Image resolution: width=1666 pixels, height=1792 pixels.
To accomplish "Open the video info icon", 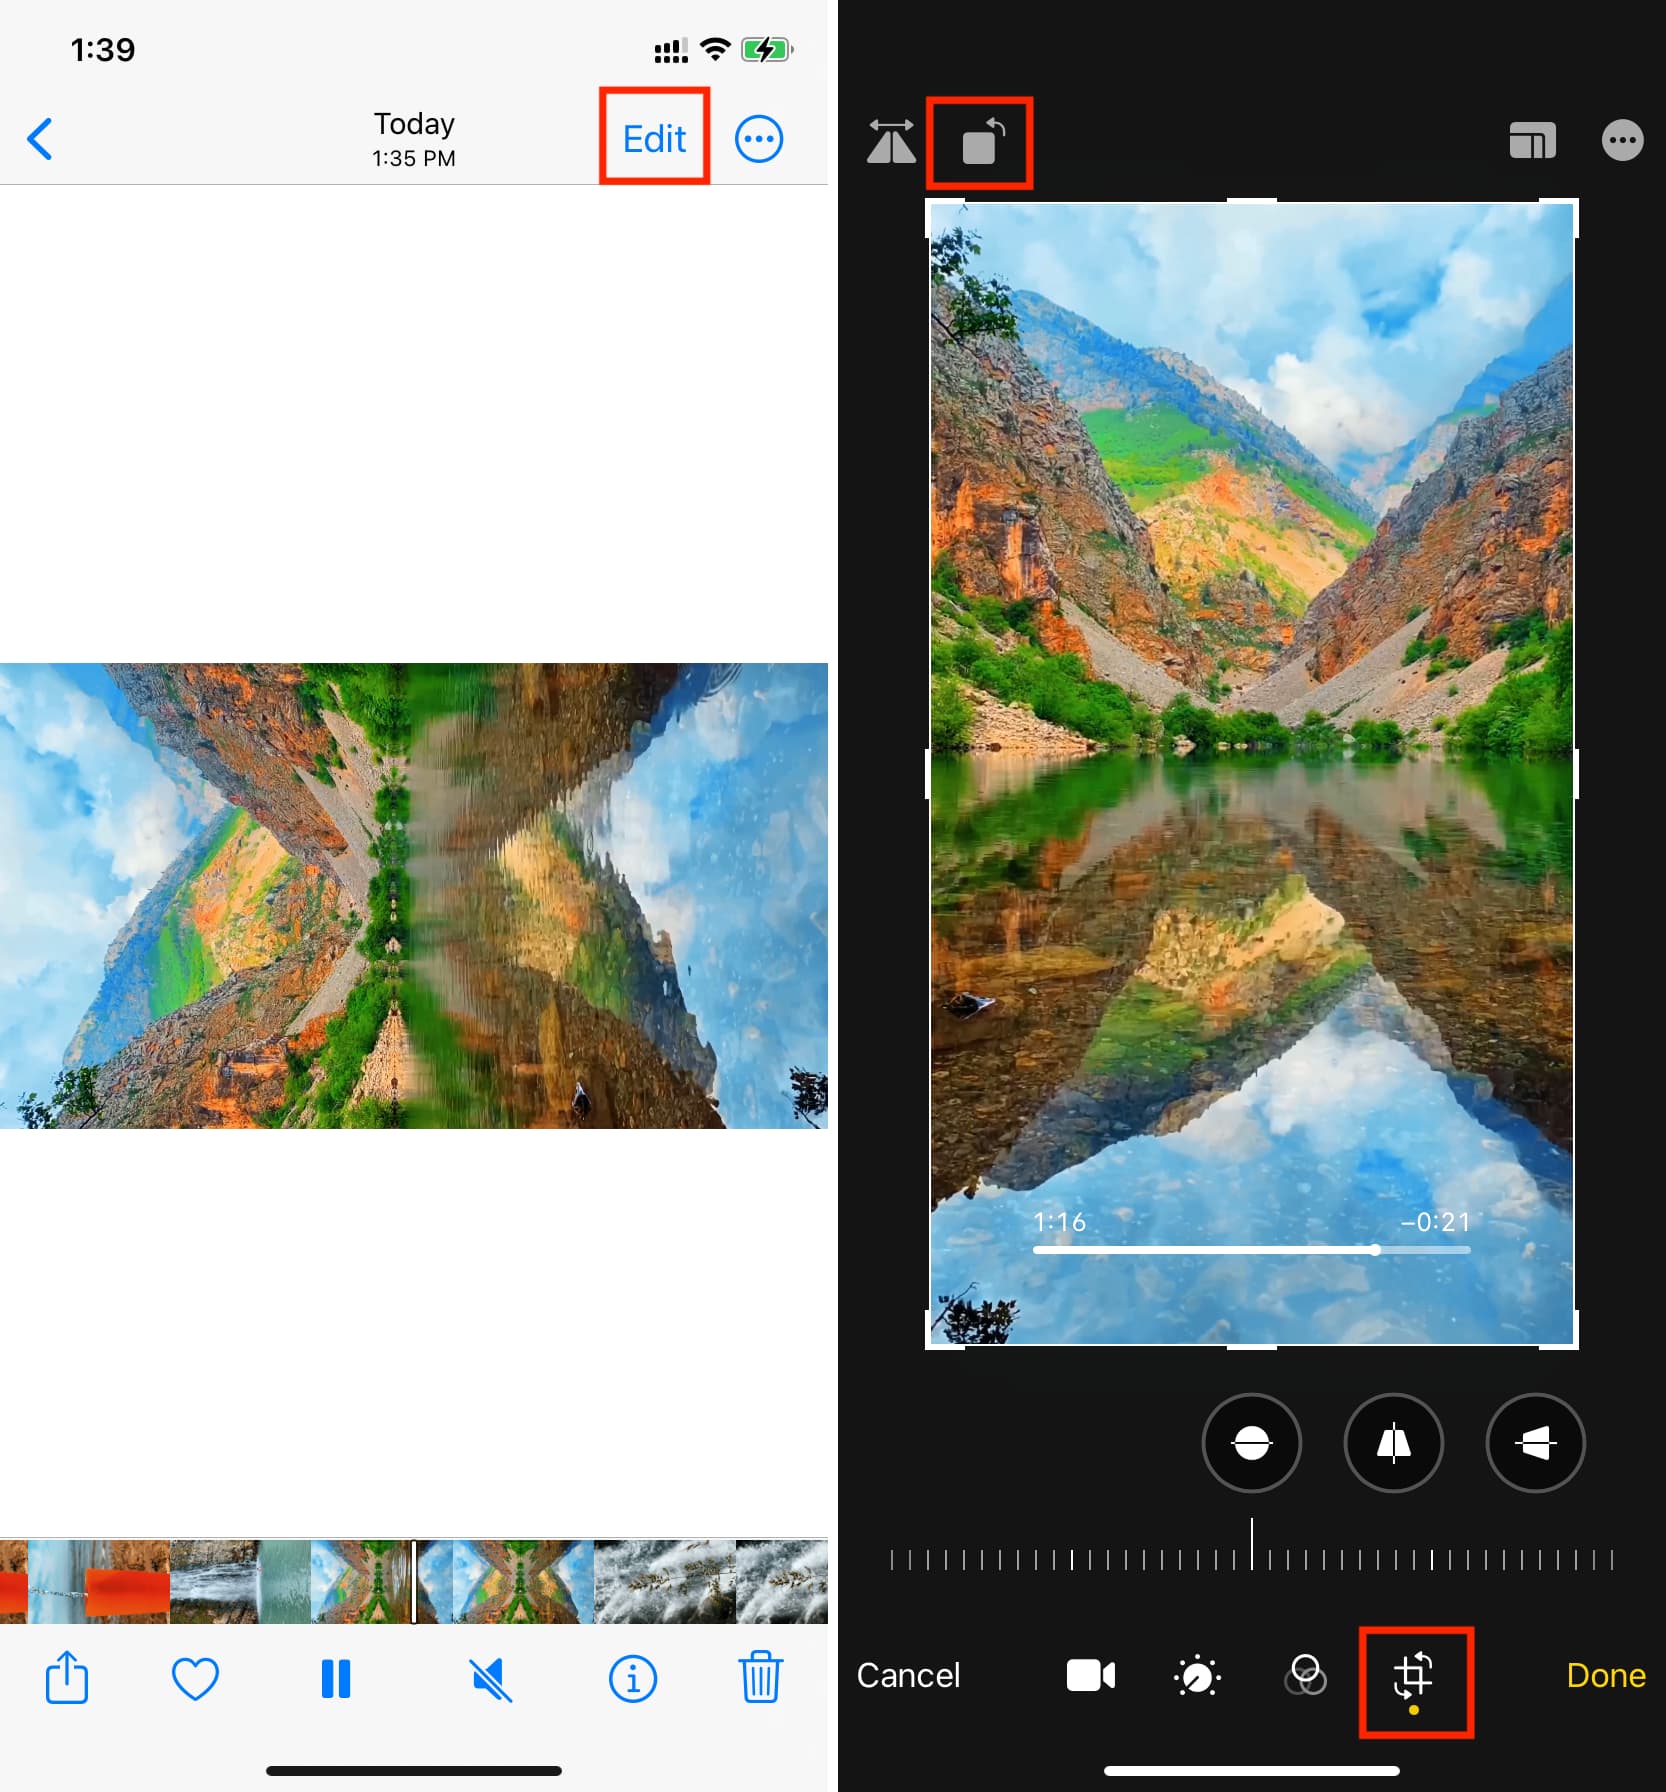I will (633, 1678).
